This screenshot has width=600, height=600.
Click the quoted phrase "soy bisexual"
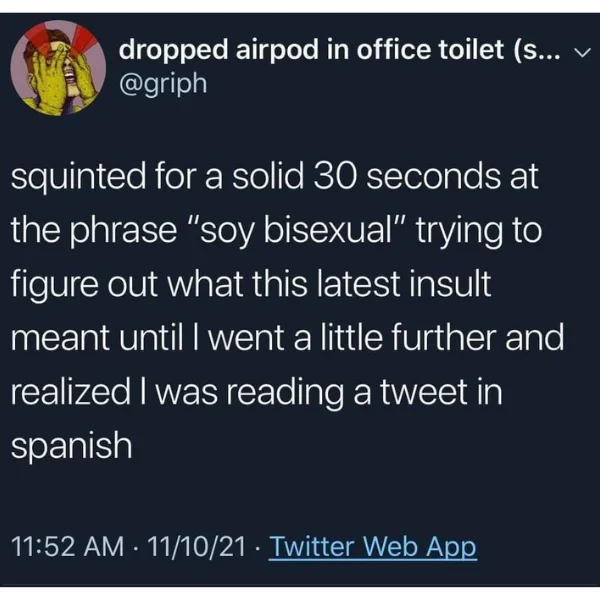tap(297, 232)
